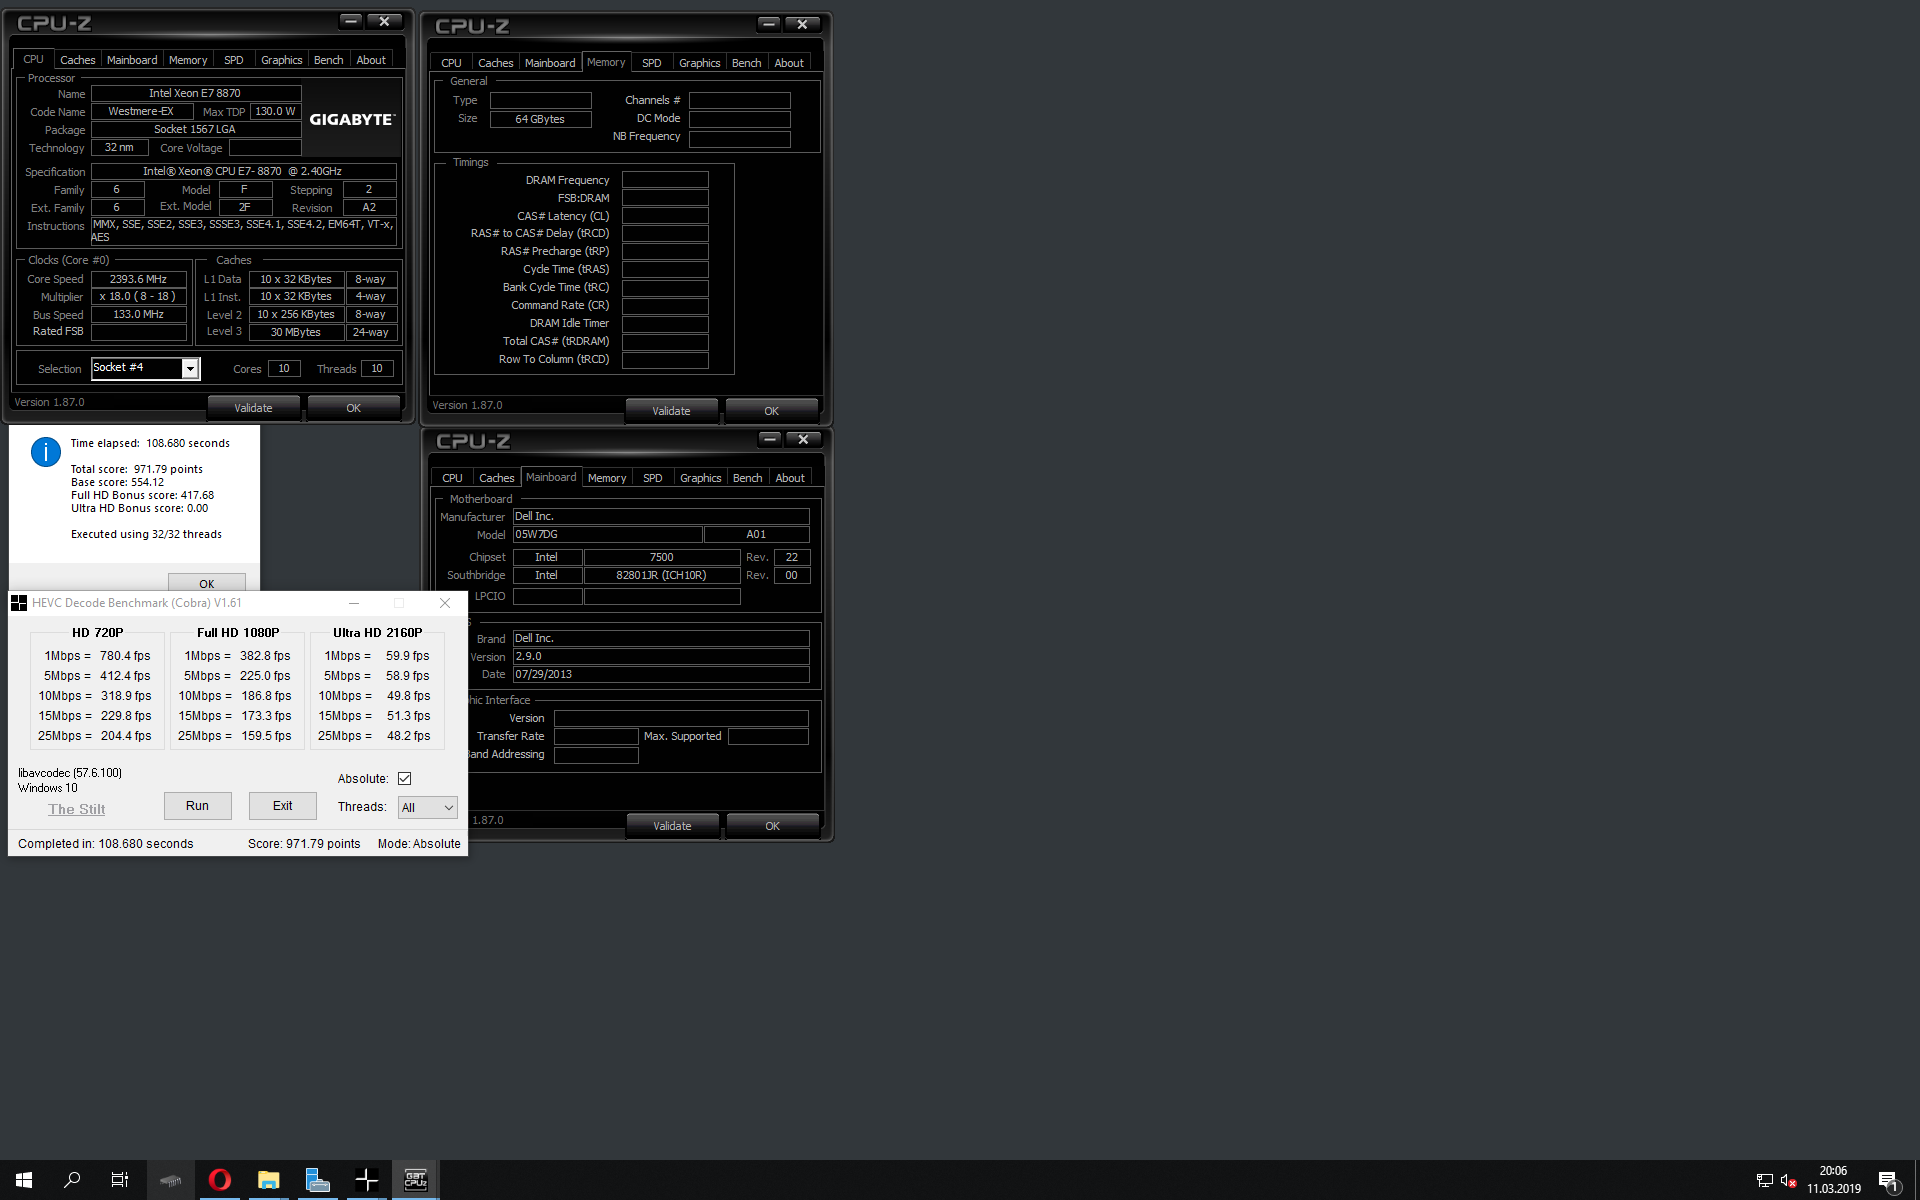Open Memory tab in the Mainboard window
Viewport: 1920px width, 1200px height.
pyautogui.click(x=607, y=478)
